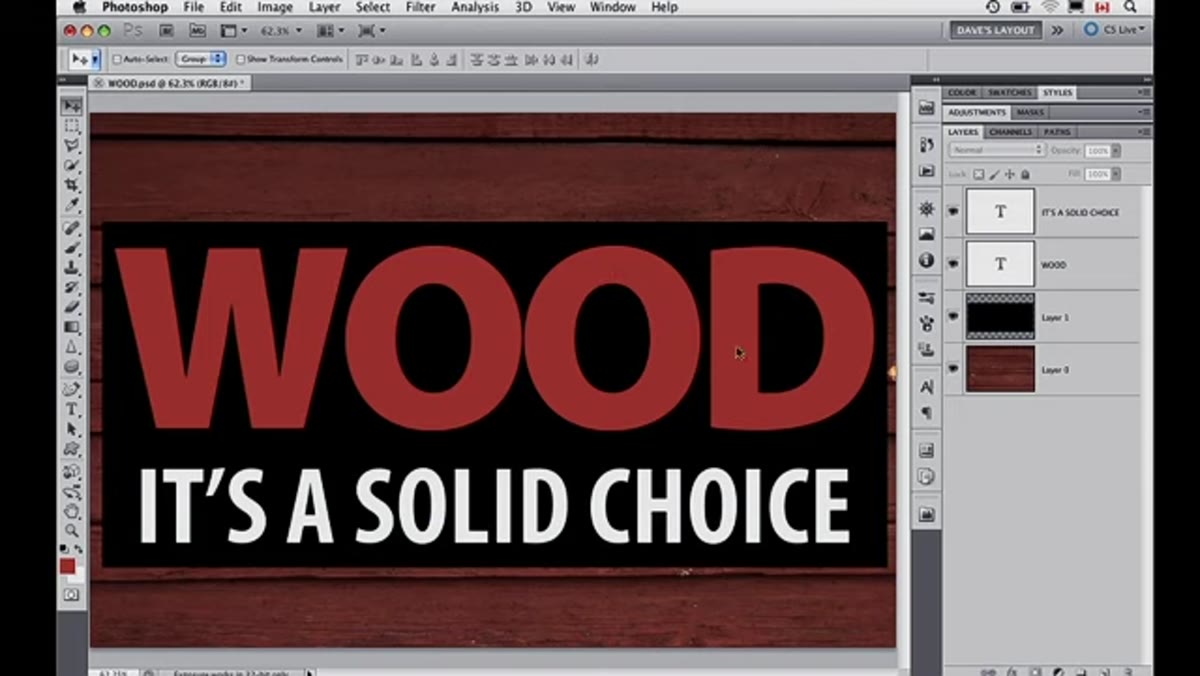Select the Move tool in the toolbox
The width and height of the screenshot is (1200, 676).
pyautogui.click(x=72, y=106)
